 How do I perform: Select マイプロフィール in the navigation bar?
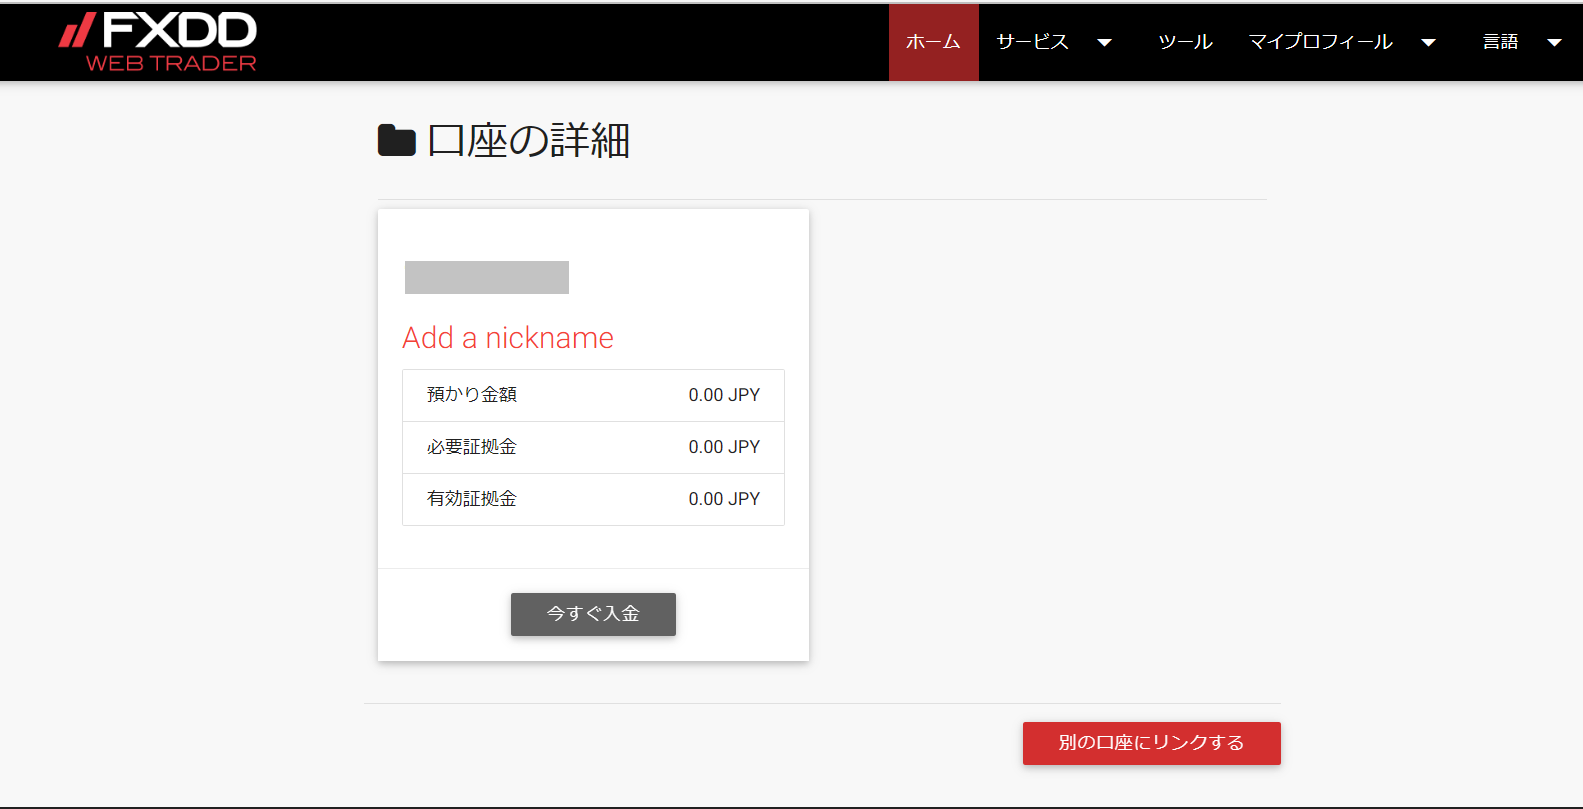coord(1320,42)
